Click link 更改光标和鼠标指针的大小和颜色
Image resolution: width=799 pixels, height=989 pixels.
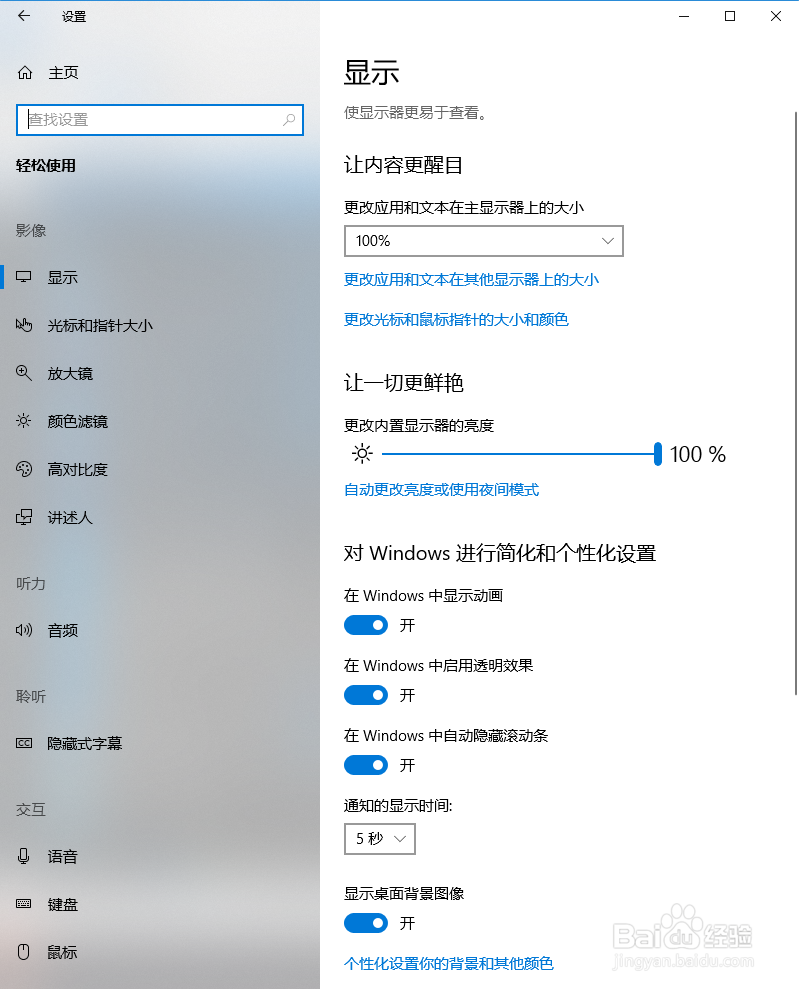click(456, 319)
